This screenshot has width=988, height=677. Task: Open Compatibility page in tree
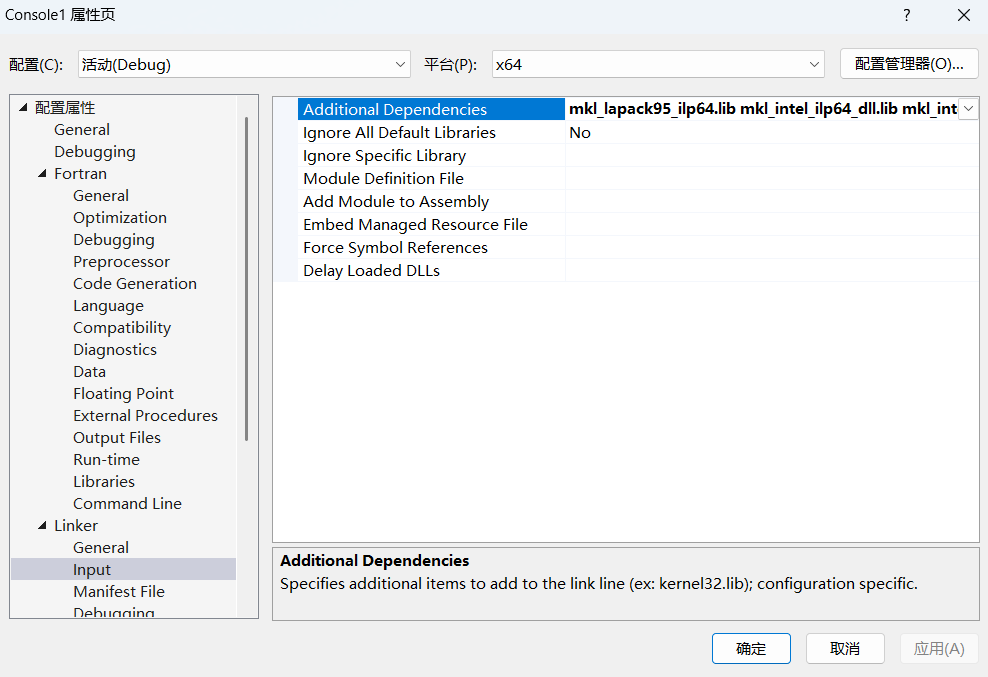(122, 328)
